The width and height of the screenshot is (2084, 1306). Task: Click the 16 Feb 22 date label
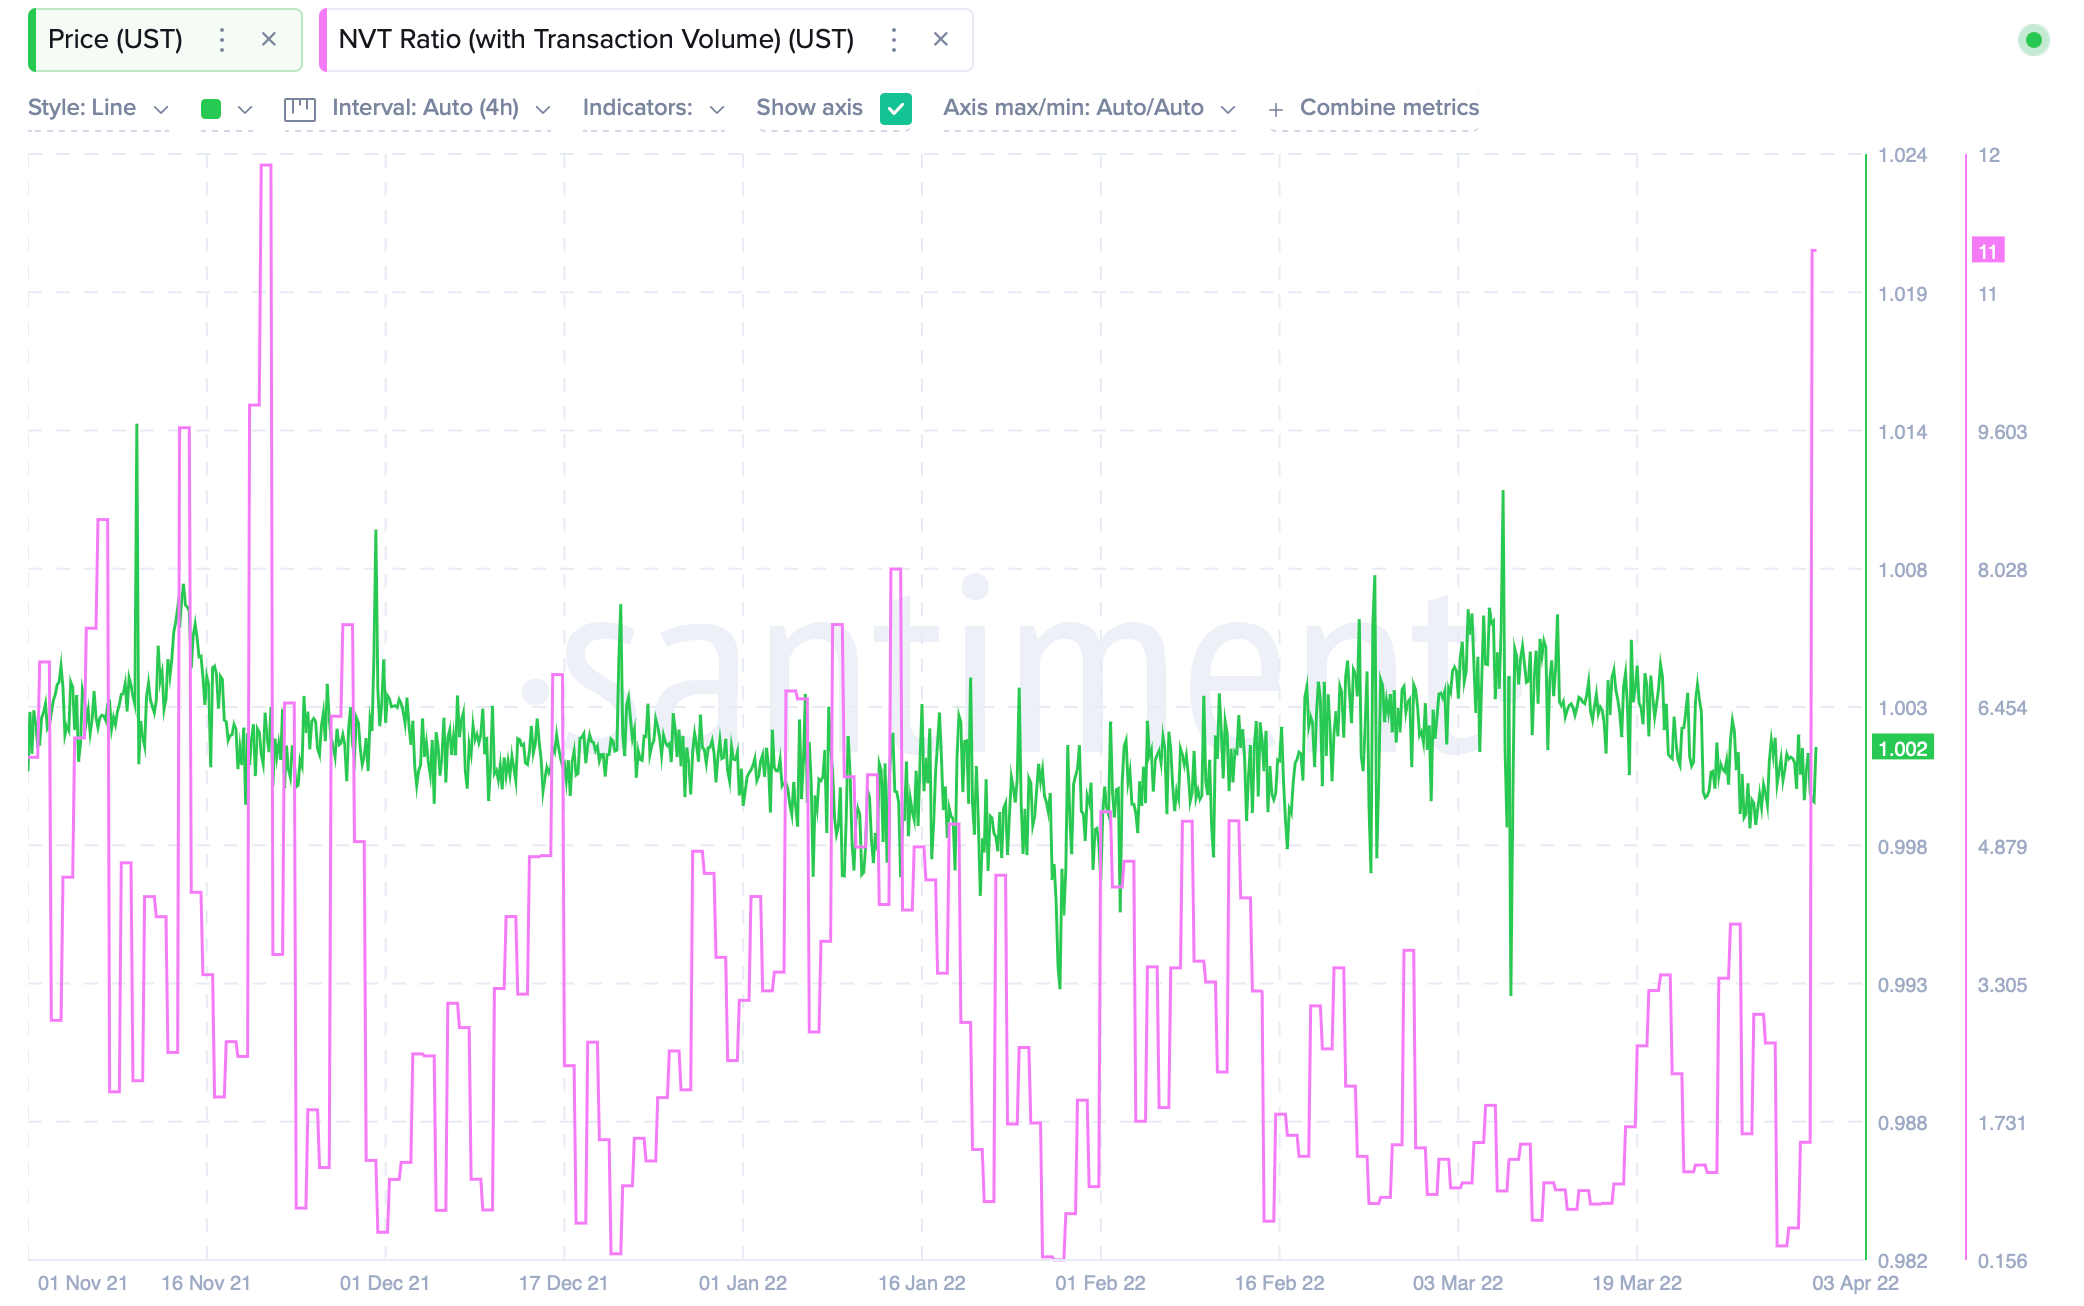(x=1279, y=1283)
